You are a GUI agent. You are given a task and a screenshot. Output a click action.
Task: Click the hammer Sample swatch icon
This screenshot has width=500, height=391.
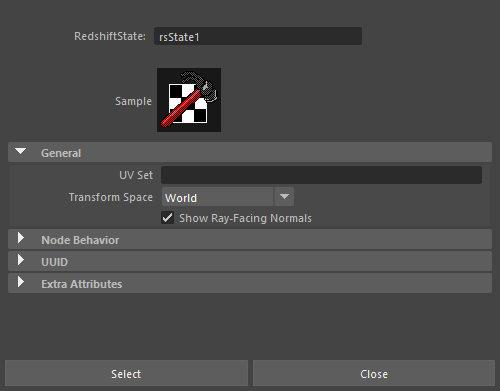point(189,100)
